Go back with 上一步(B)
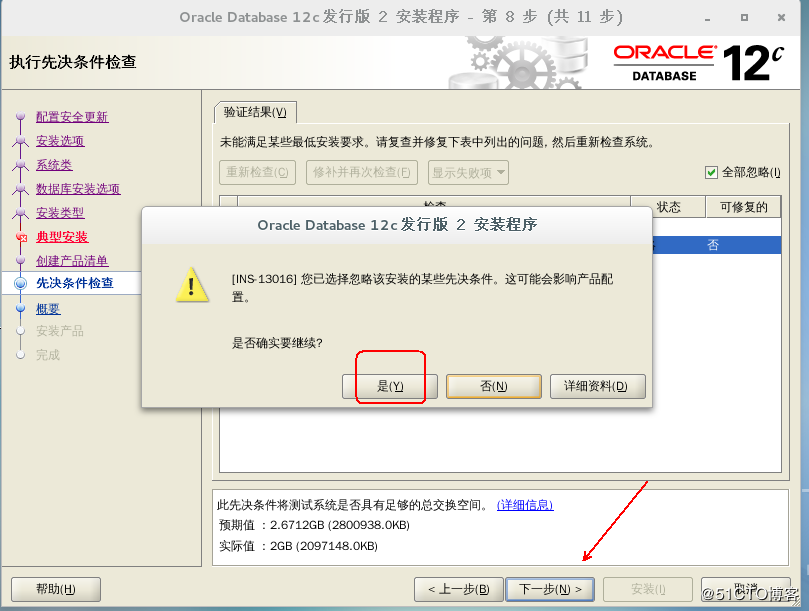The height and width of the screenshot is (611, 809). 459,589
